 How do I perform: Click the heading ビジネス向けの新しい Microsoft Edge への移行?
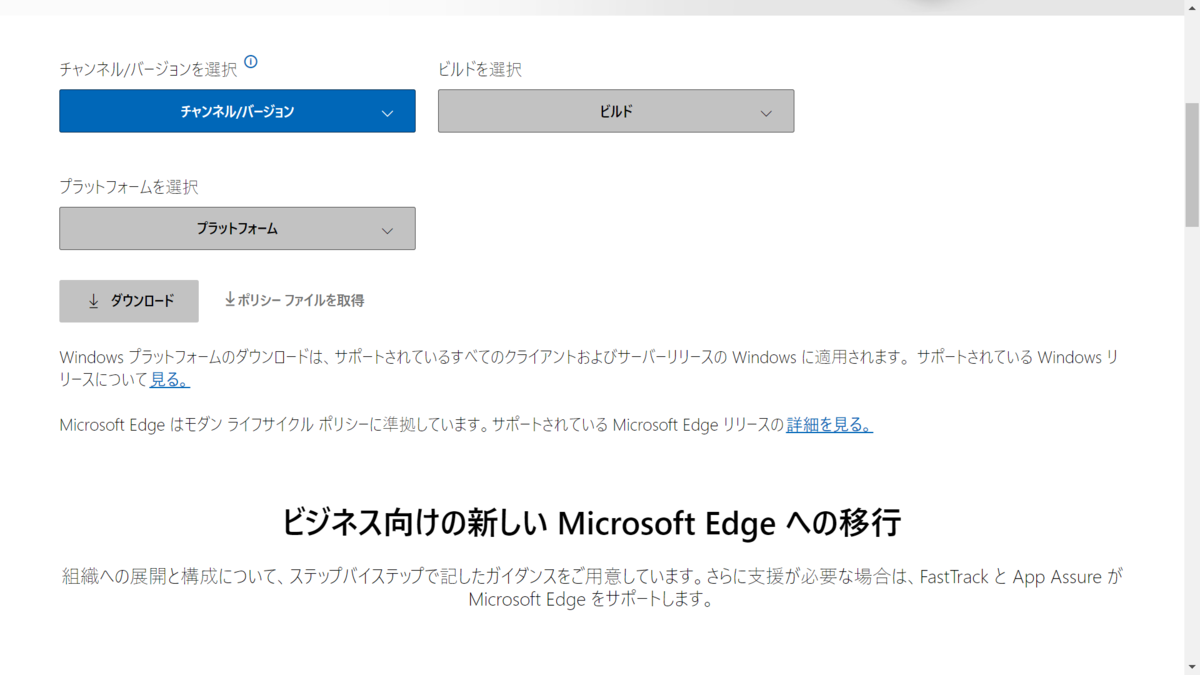point(591,522)
